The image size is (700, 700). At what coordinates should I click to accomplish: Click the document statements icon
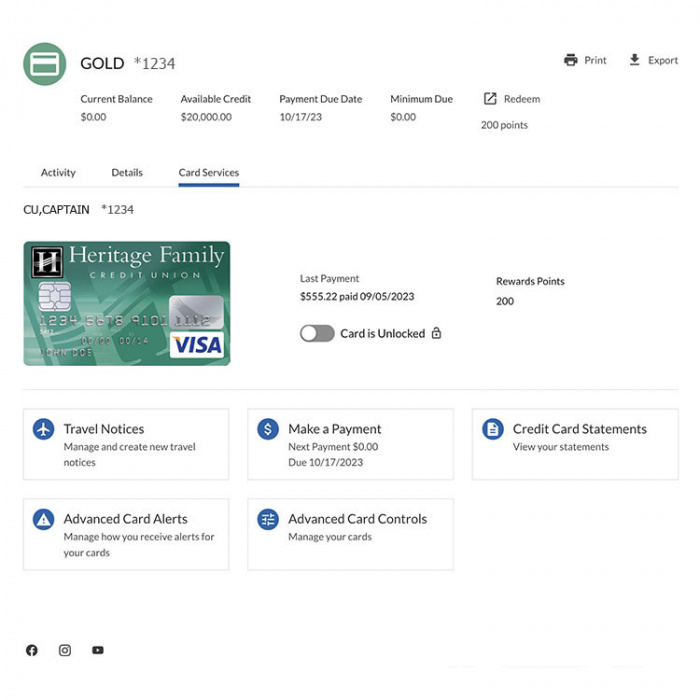point(493,429)
